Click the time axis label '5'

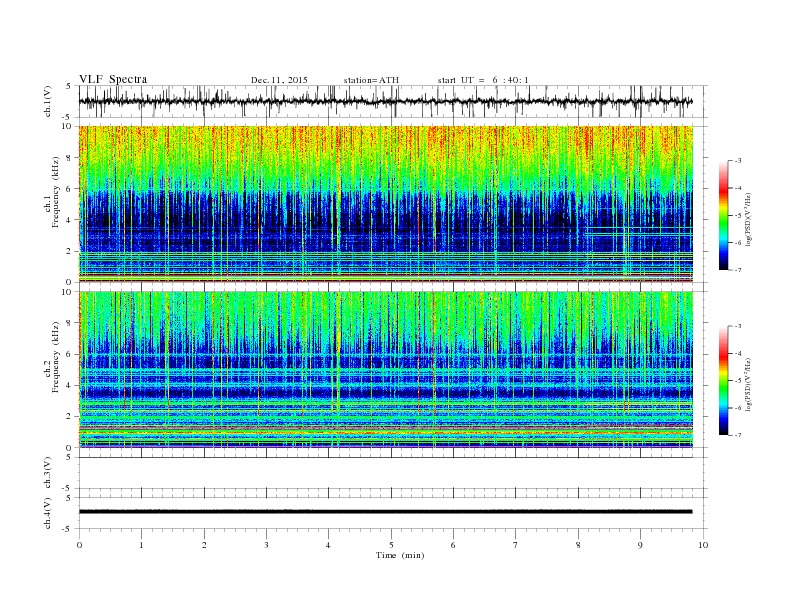pos(391,545)
